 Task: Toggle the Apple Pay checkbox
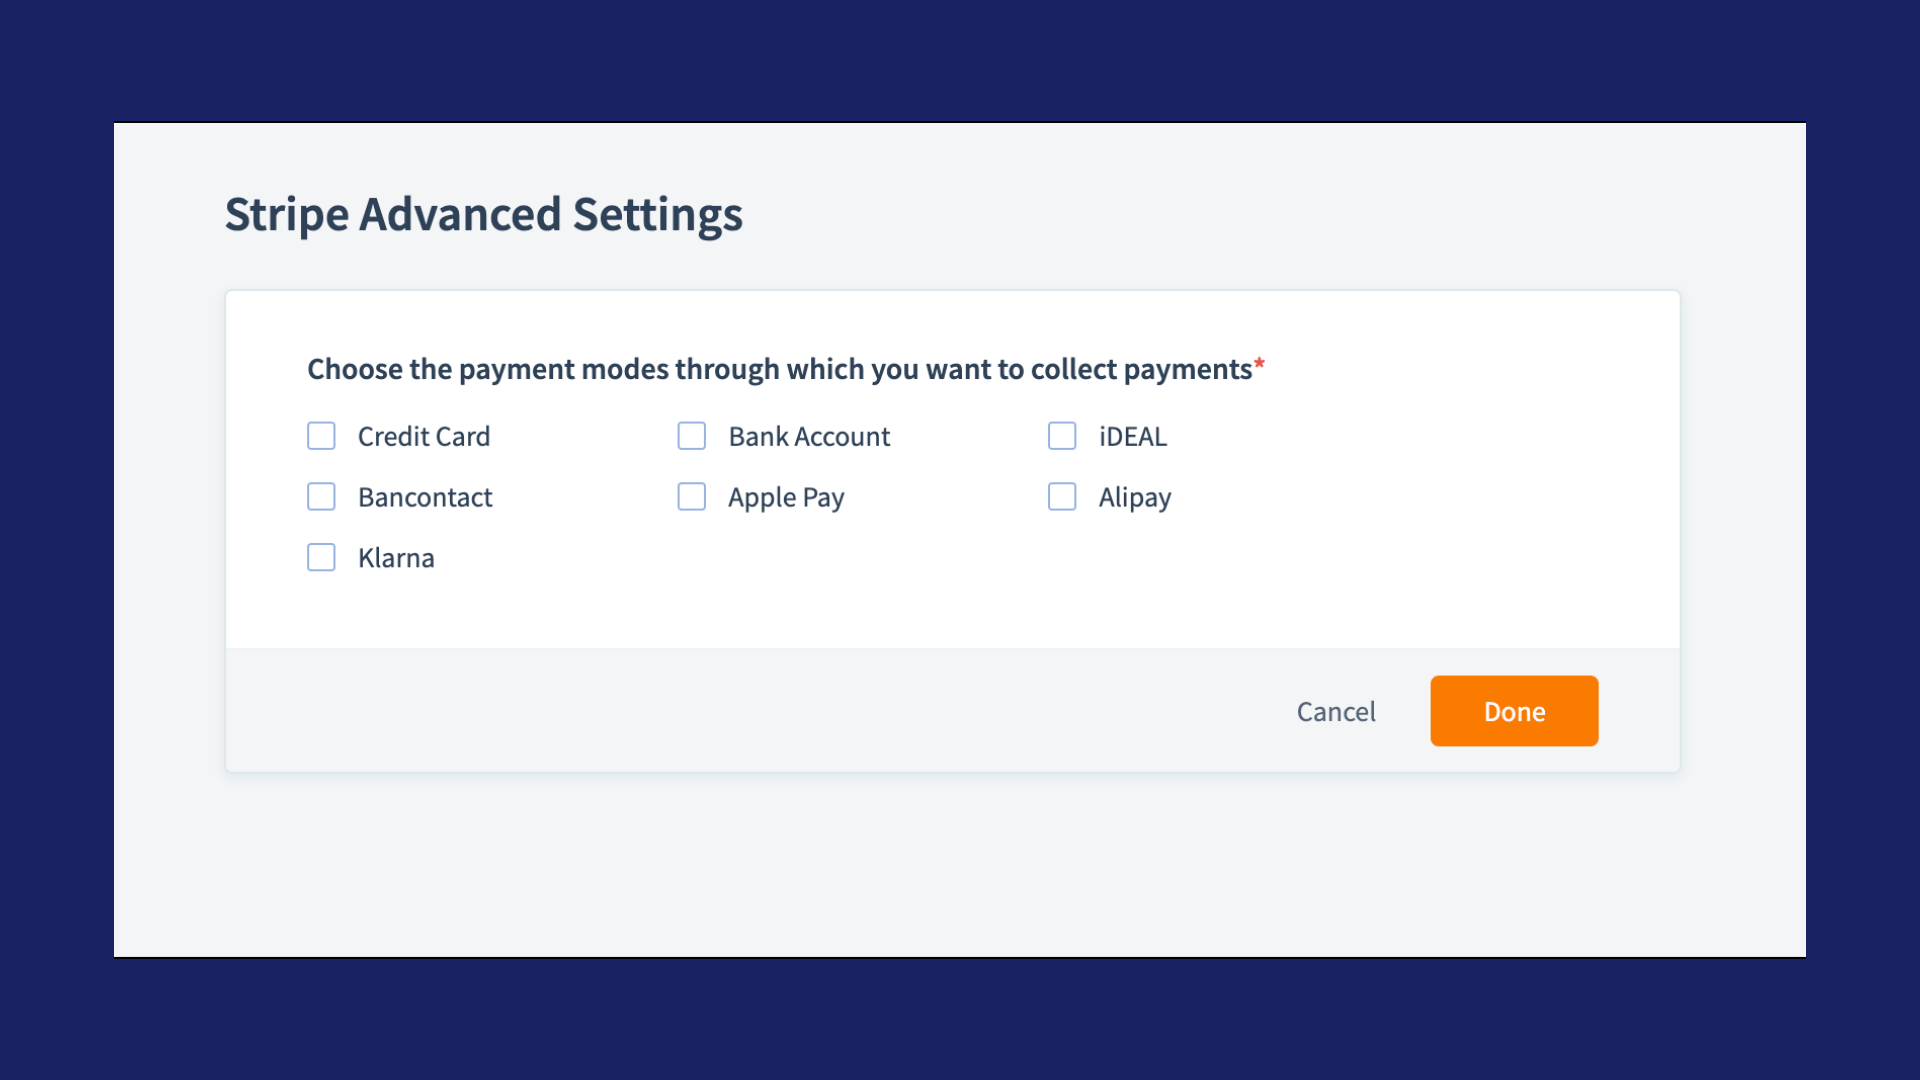pyautogui.click(x=691, y=497)
